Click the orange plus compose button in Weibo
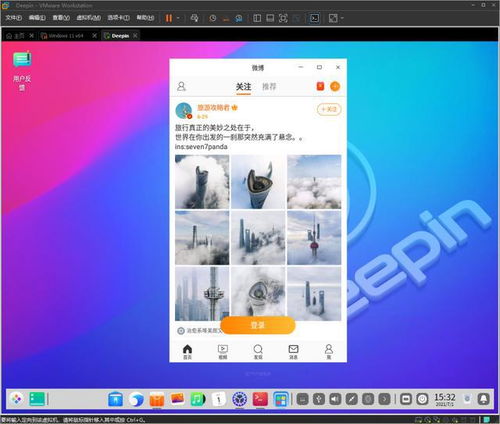Image resolution: width=500 pixels, height=424 pixels. 335,86
